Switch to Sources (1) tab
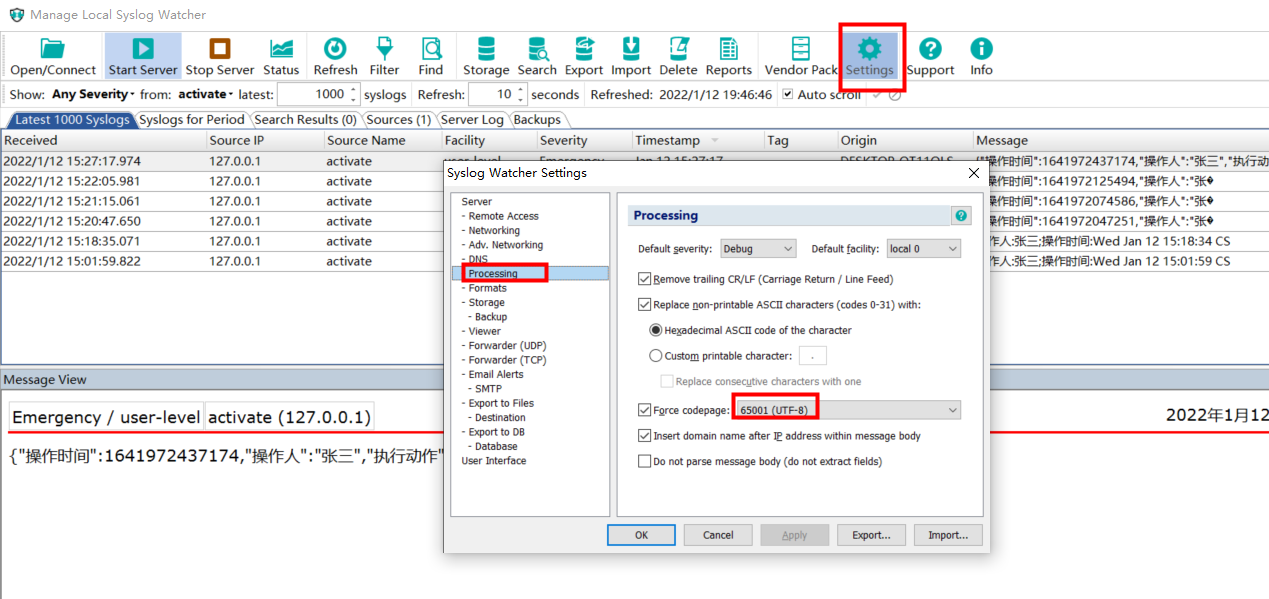1269x599 pixels. (399, 120)
